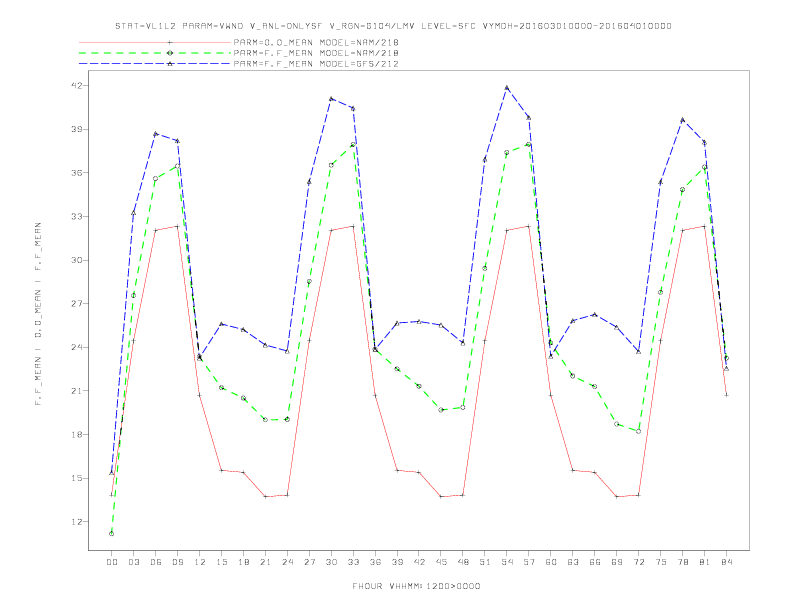This screenshot has height=612, width=792.
Task: Click the blue GFS peak marker at hour 54
Action: [x=507, y=88]
